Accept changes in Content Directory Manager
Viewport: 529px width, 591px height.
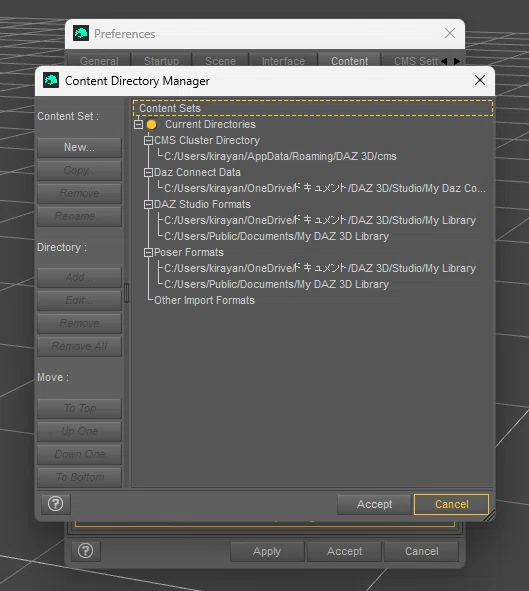(x=374, y=504)
